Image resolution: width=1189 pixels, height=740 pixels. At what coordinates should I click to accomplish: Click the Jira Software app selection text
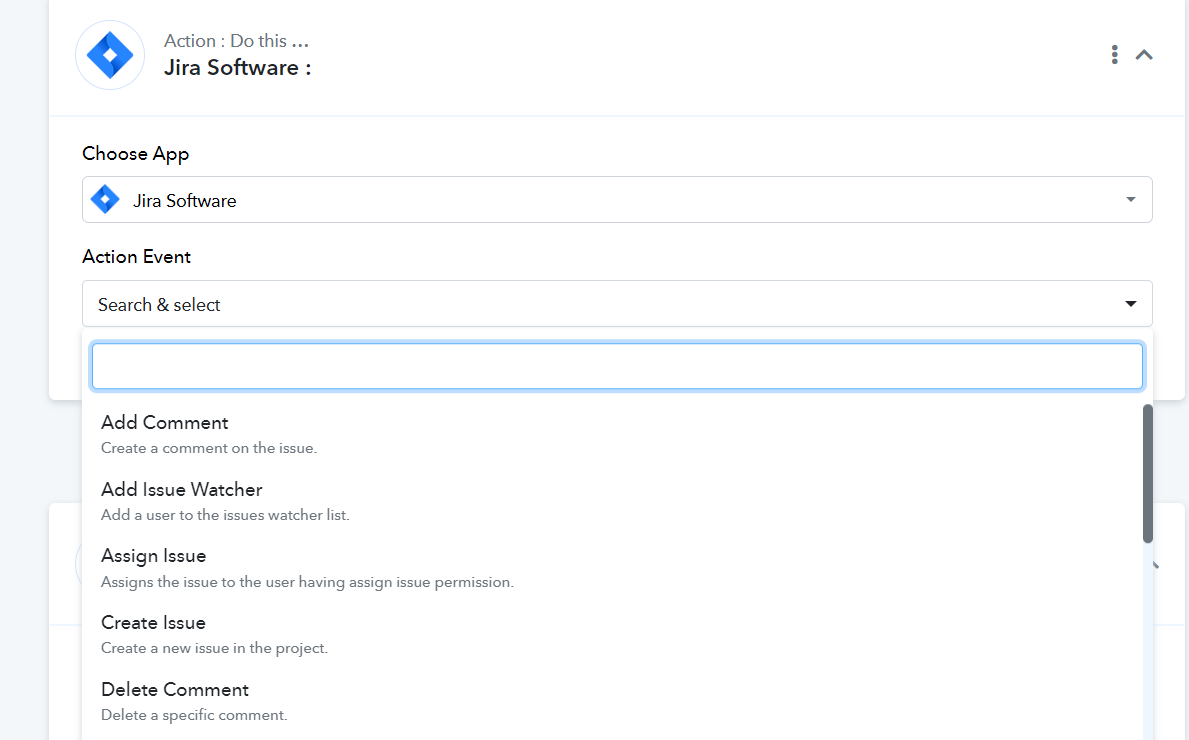coord(184,201)
